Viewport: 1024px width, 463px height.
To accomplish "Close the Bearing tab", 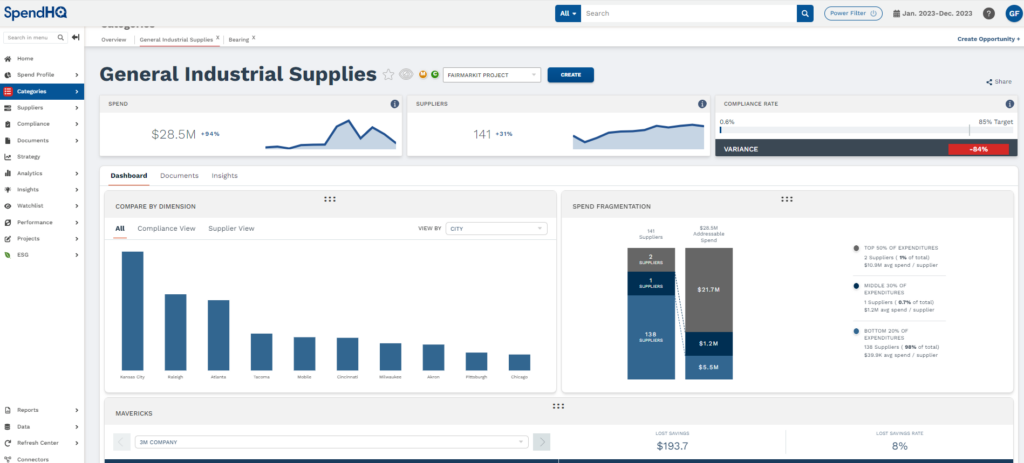I will (x=253, y=38).
